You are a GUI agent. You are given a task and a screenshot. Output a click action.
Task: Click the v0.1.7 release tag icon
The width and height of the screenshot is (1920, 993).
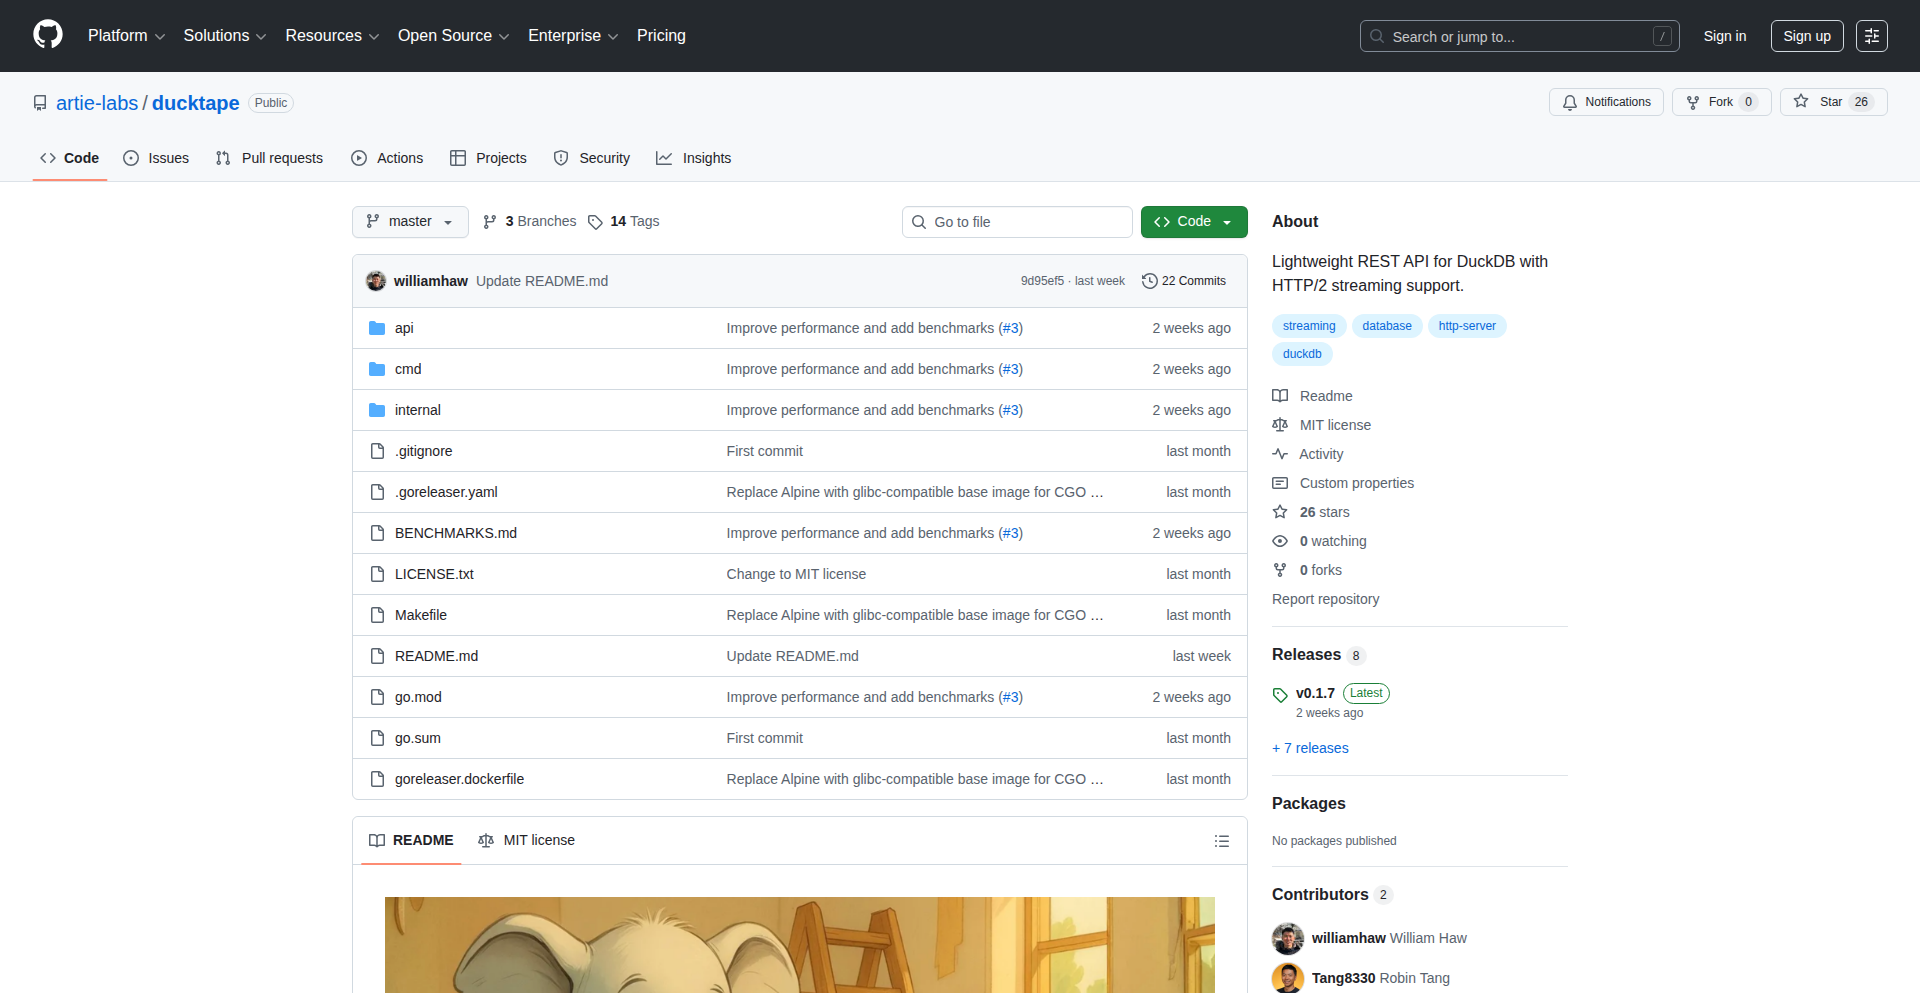tap(1280, 694)
